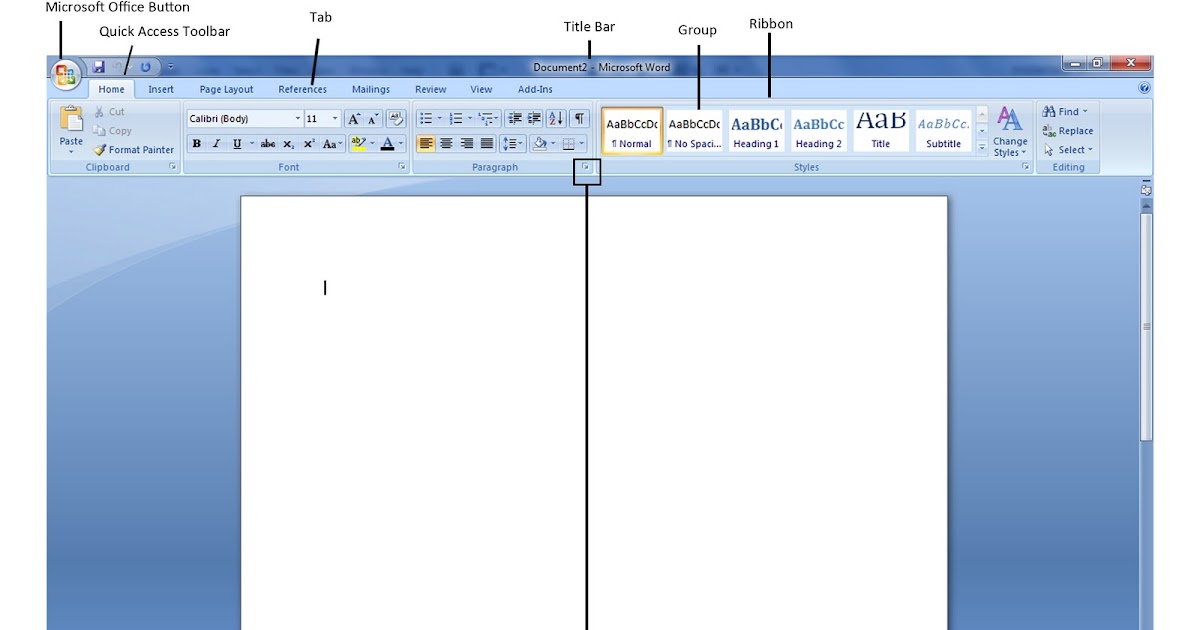Expand the Styles gallery More button
The image size is (1200, 630).
[x=981, y=149]
